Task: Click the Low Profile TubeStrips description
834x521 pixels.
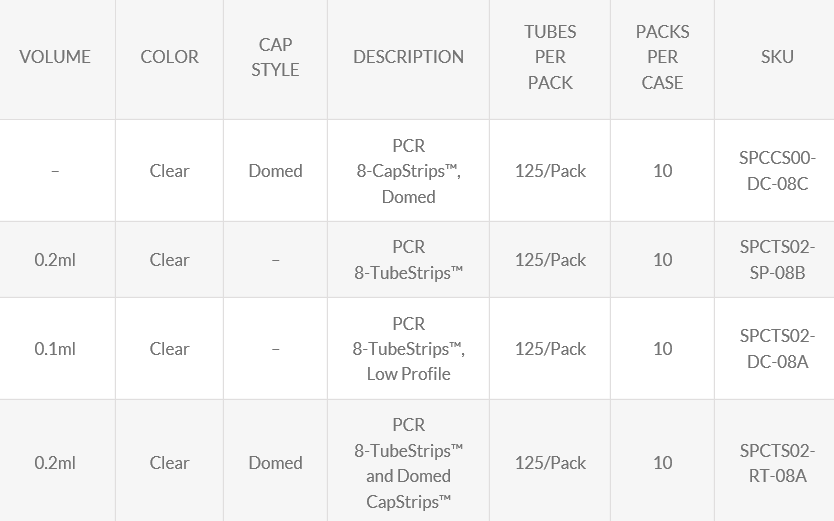Action: tap(408, 349)
